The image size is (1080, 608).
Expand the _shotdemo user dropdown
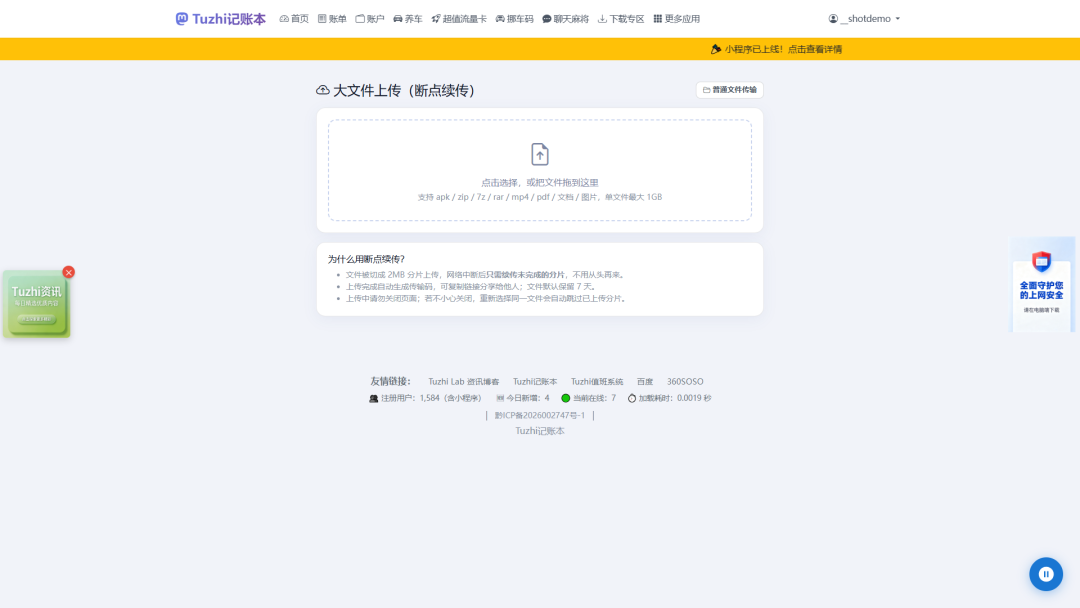[x=864, y=19]
